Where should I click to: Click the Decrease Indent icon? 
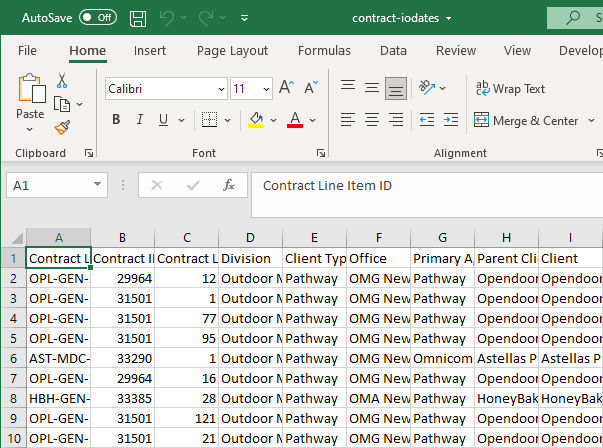(426, 120)
